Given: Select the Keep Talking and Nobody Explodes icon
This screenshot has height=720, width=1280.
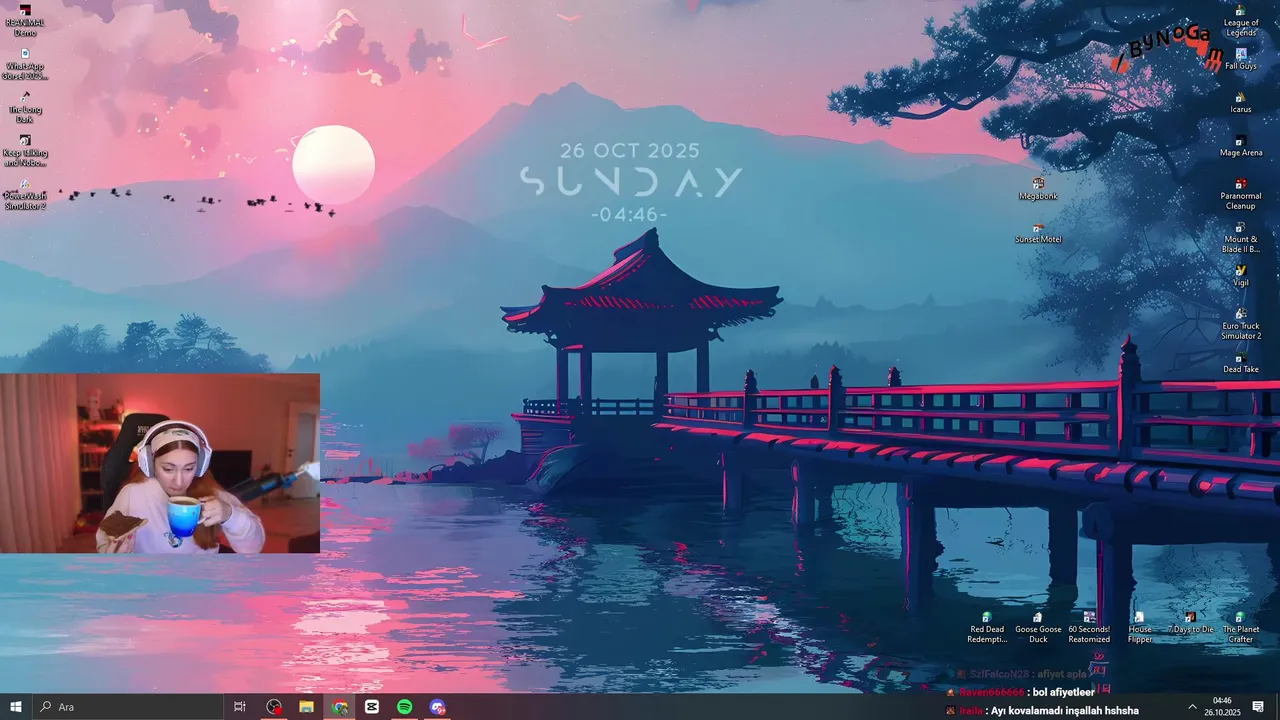Looking at the screenshot, I should pyautogui.click(x=25, y=151).
